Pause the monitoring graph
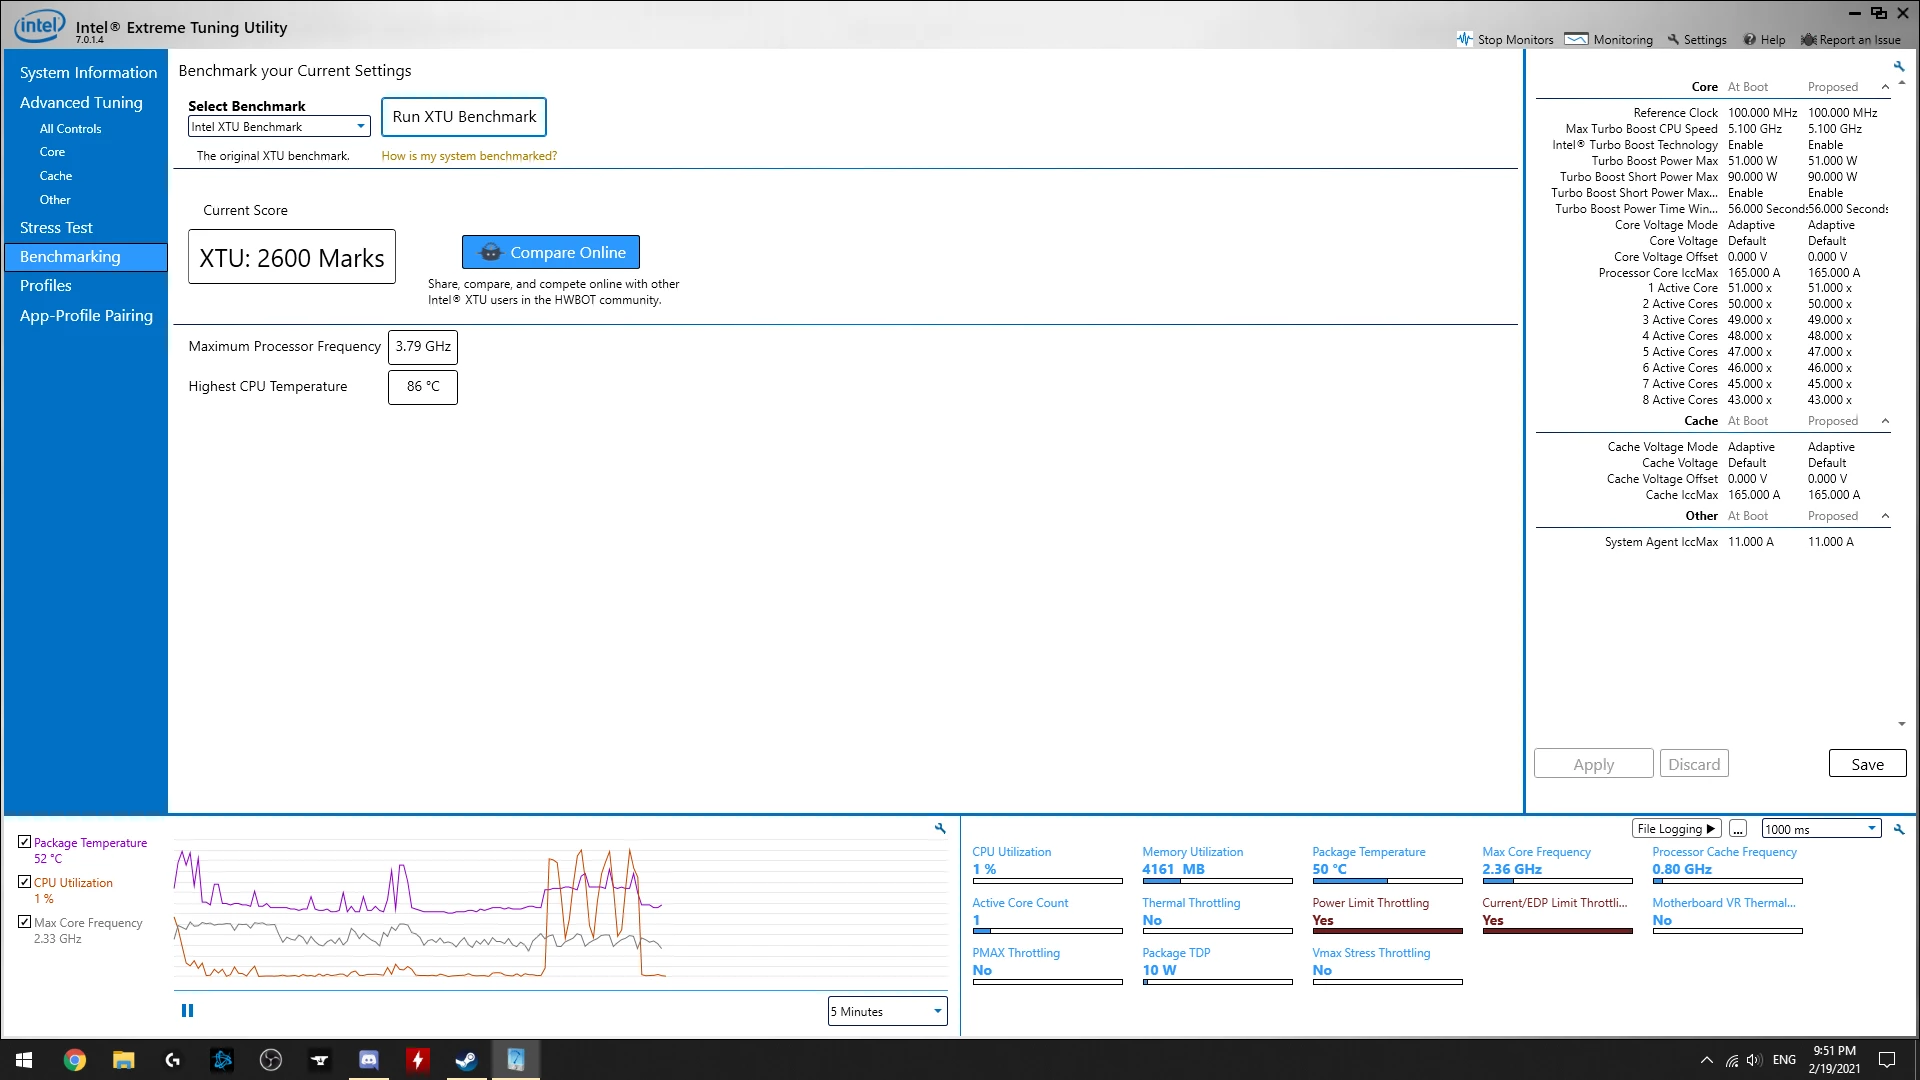This screenshot has height=1080, width=1920. (x=187, y=1011)
